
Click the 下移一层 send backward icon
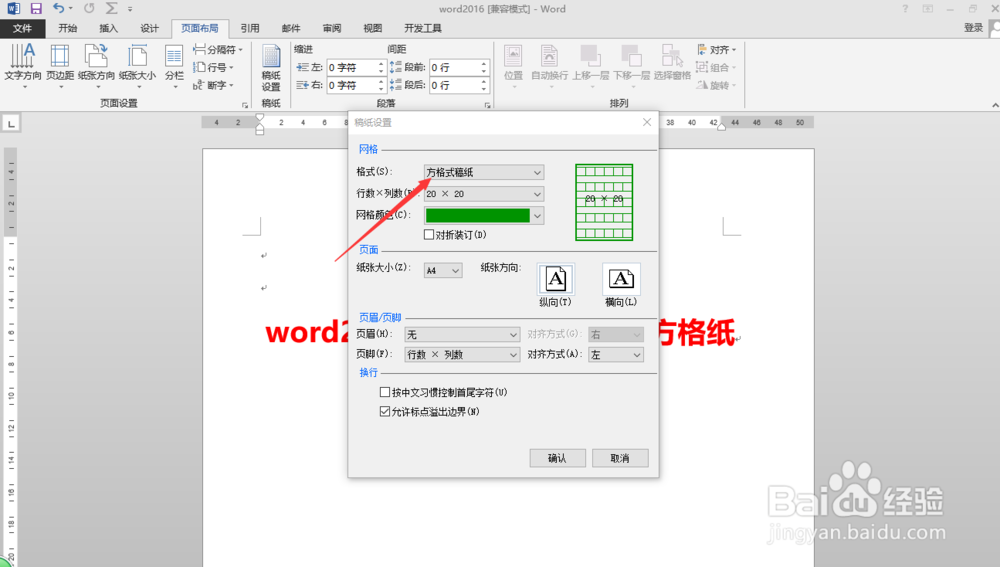point(631,66)
